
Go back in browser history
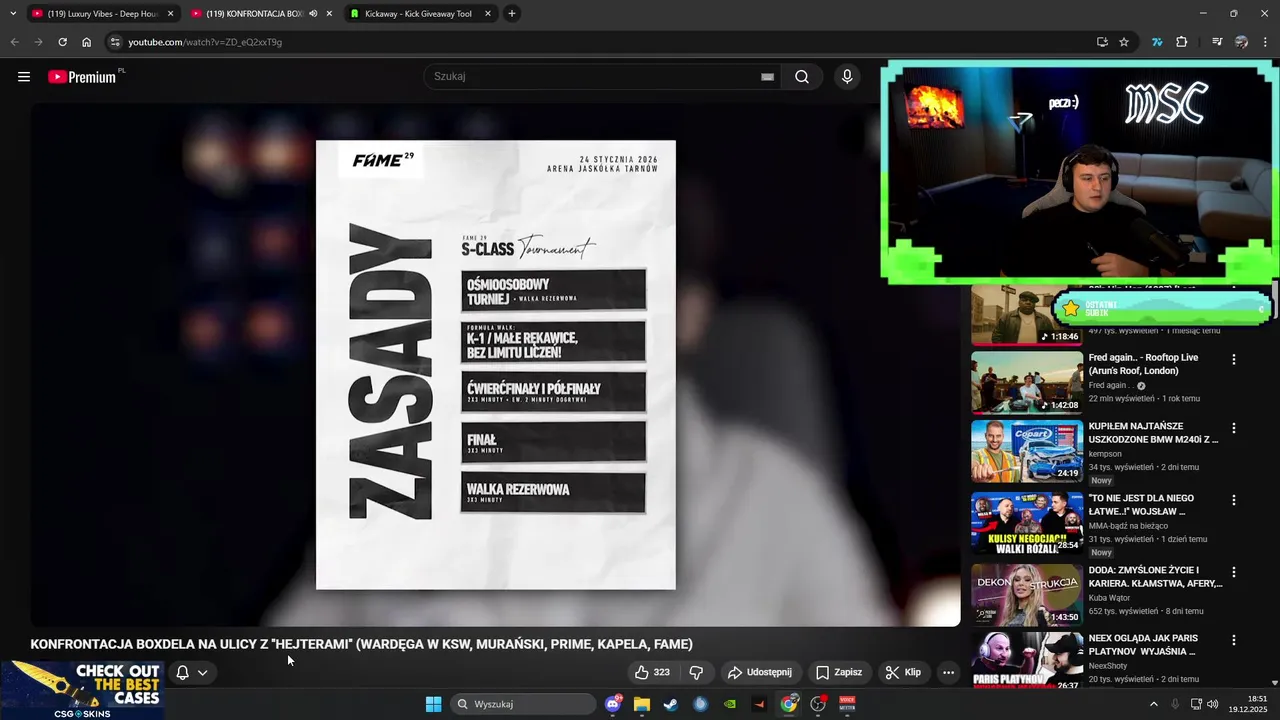tap(14, 42)
